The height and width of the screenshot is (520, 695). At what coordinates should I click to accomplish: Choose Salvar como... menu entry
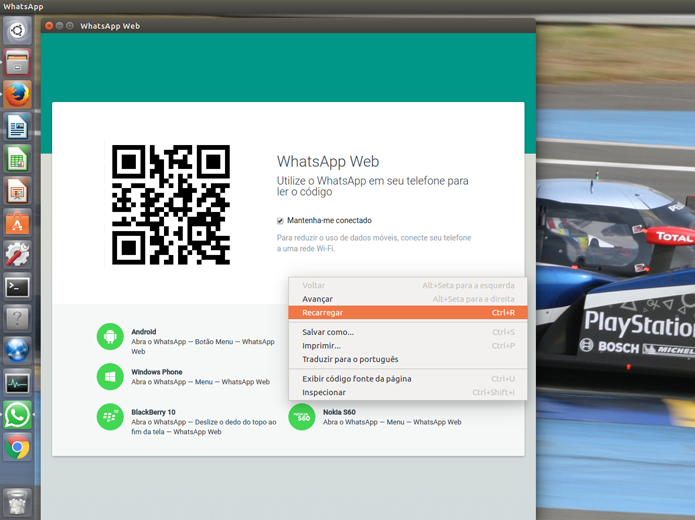[408, 332]
